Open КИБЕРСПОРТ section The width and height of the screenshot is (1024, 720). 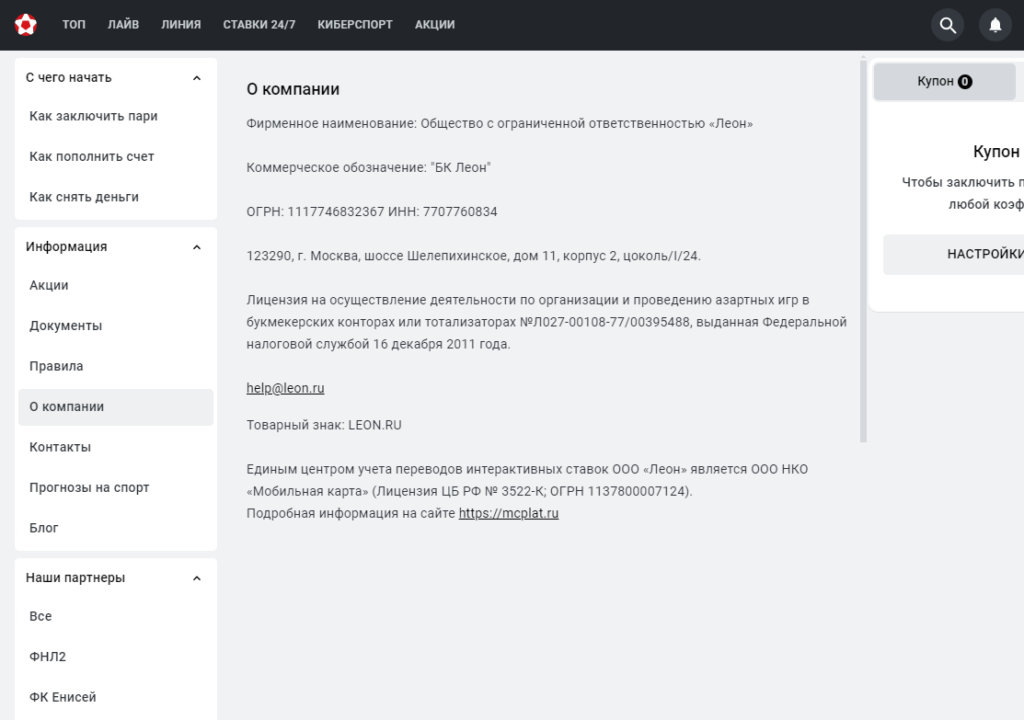355,25
